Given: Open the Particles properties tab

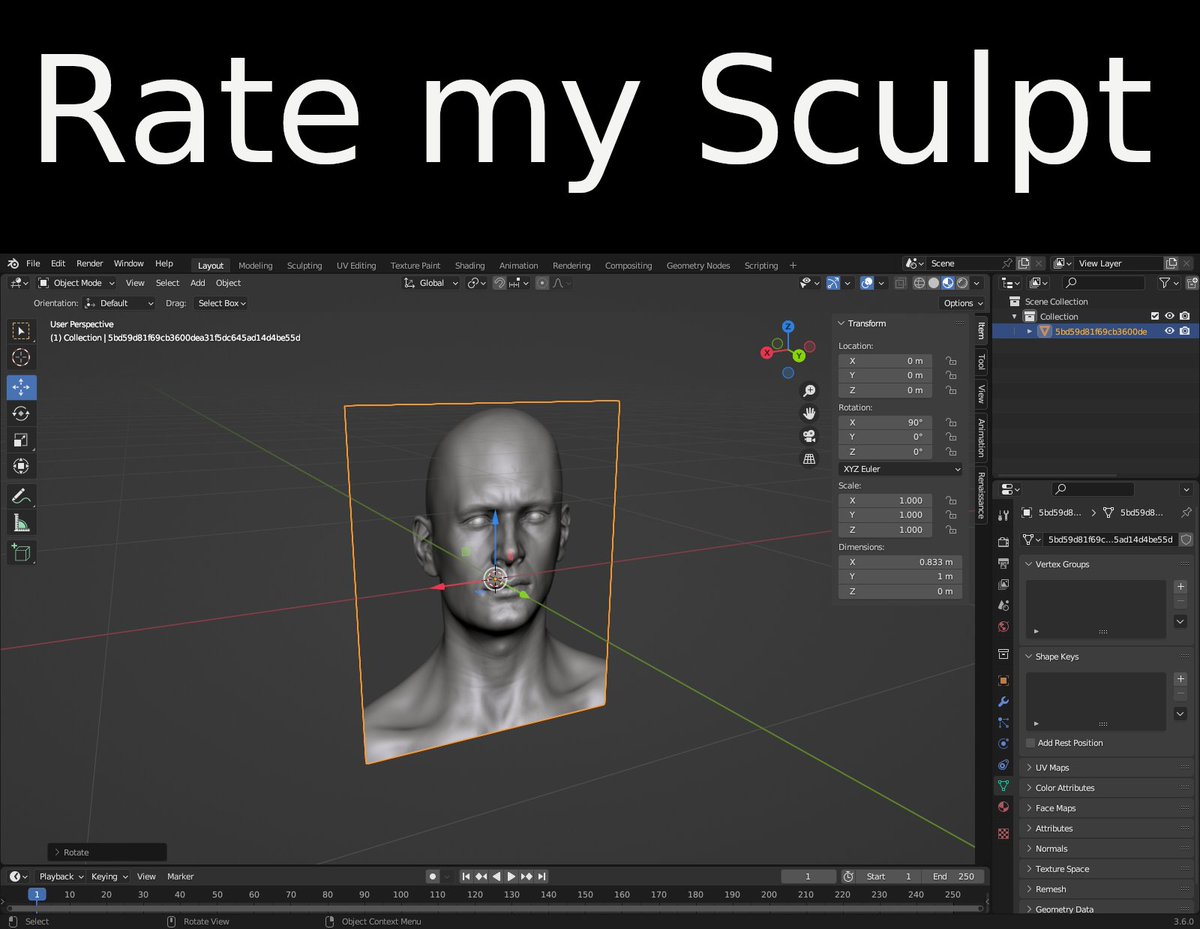Looking at the screenshot, I should pyautogui.click(x=1003, y=723).
